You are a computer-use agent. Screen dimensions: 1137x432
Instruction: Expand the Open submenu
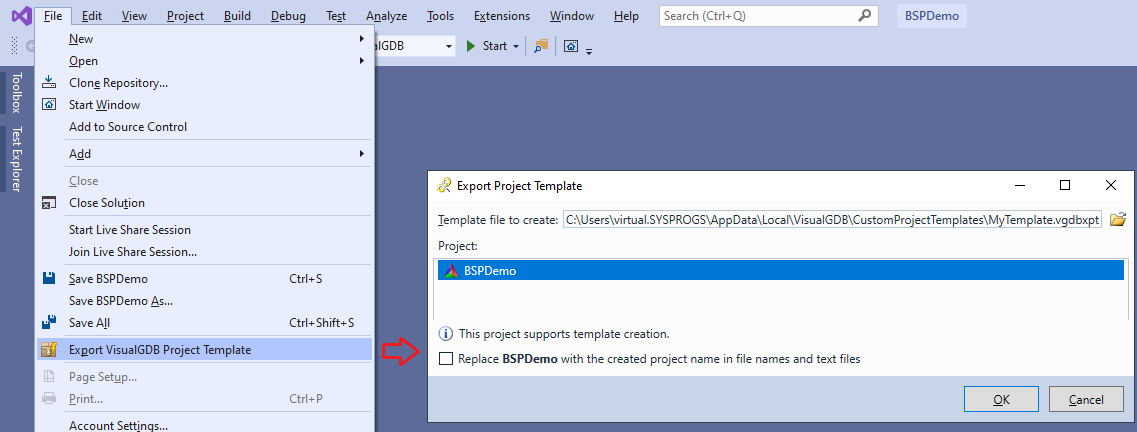pyautogui.click(x=205, y=61)
